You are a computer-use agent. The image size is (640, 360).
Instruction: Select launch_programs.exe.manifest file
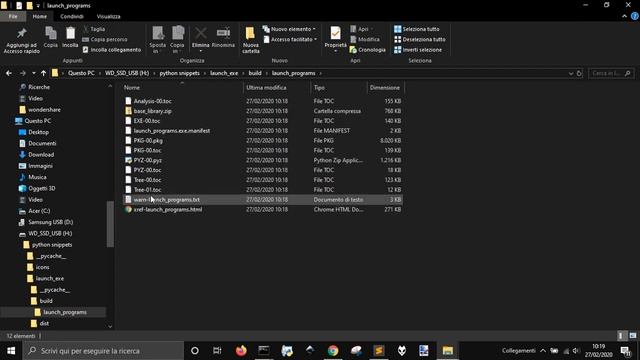pos(172,131)
